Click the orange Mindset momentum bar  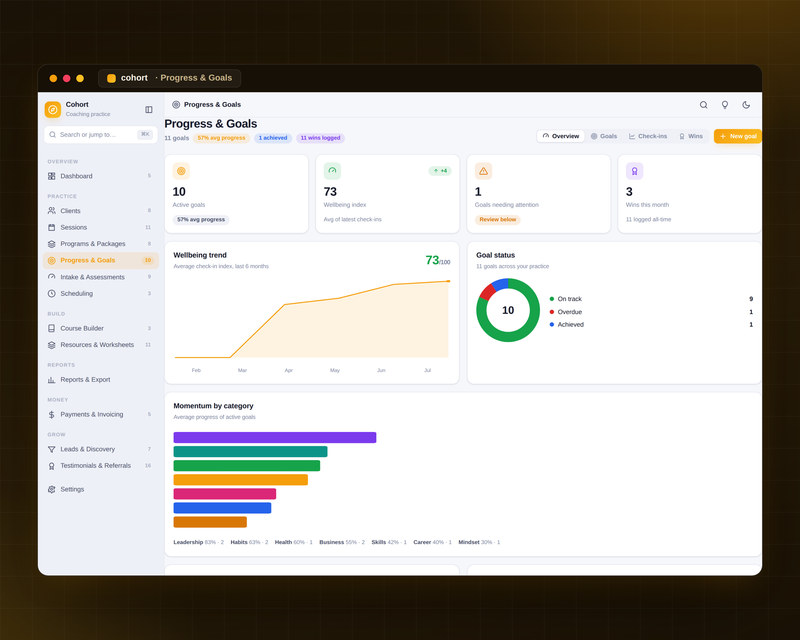[210, 522]
